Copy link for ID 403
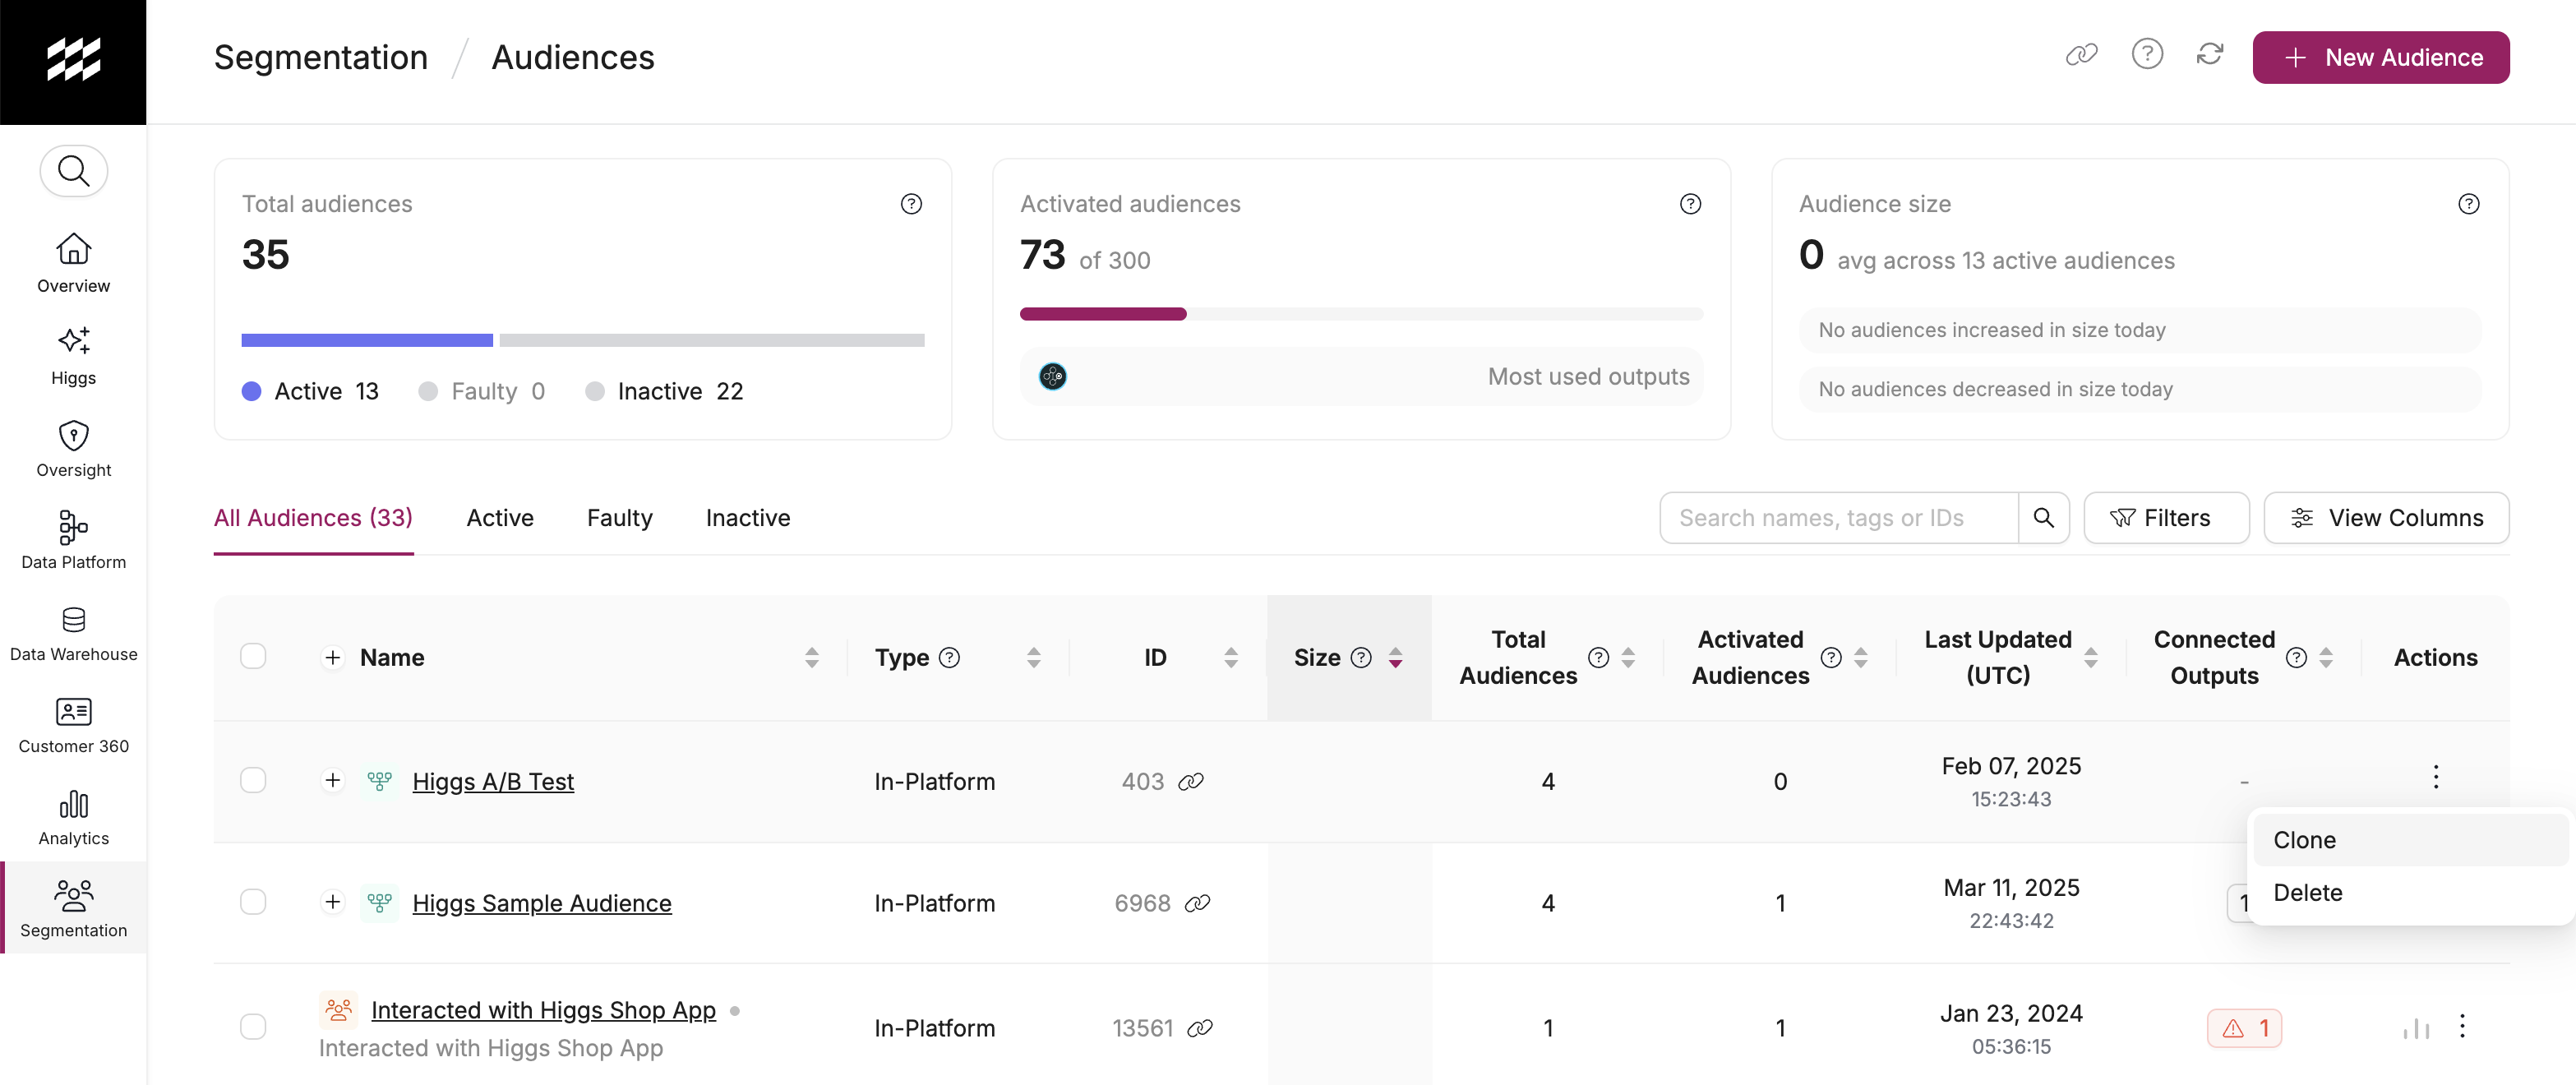 (1190, 782)
